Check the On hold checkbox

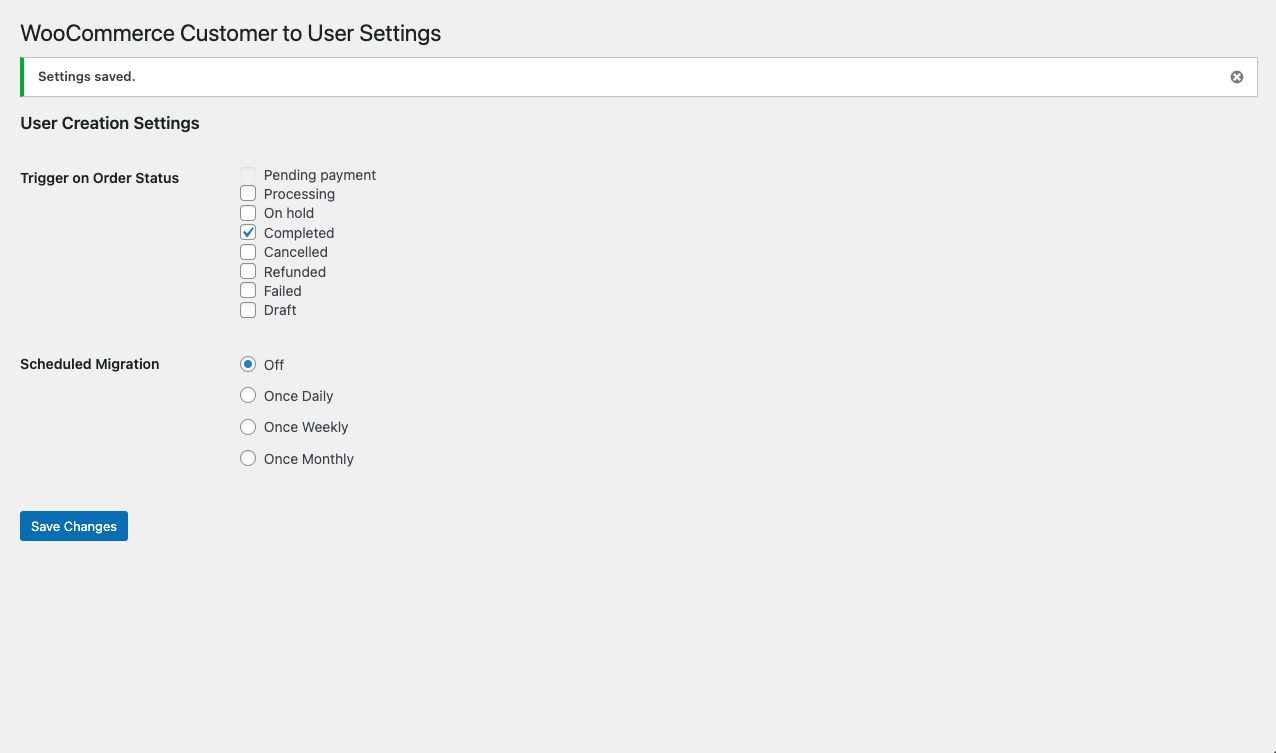point(248,213)
